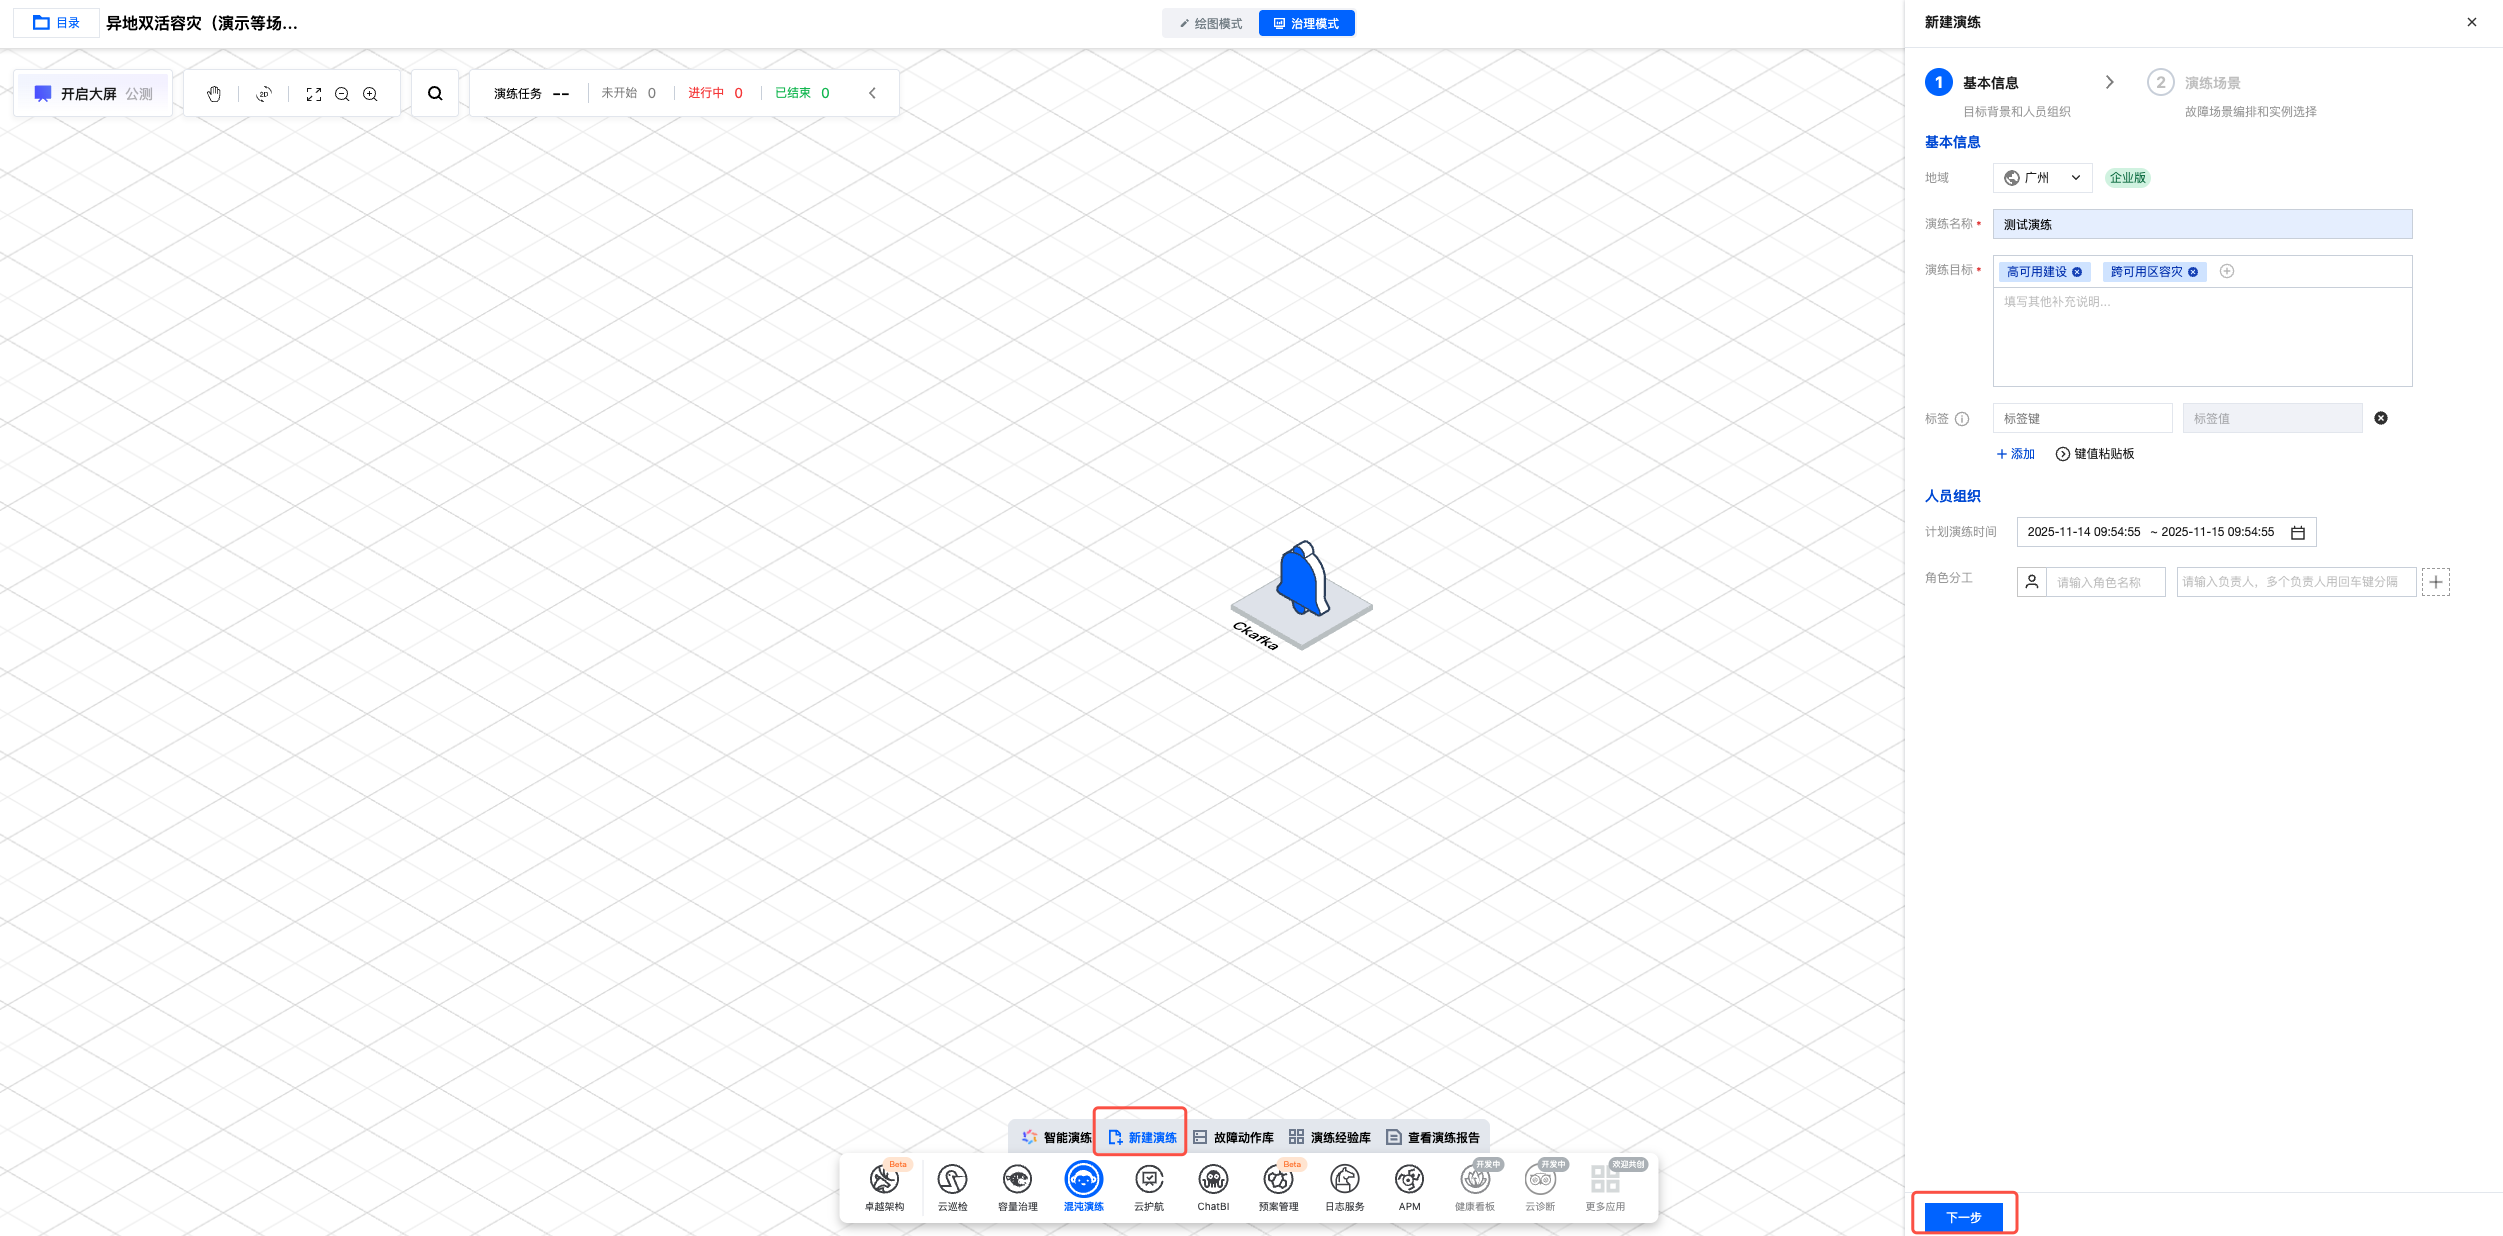Open the 广州 region dropdown
2503x1236 pixels.
pyautogui.click(x=2043, y=178)
